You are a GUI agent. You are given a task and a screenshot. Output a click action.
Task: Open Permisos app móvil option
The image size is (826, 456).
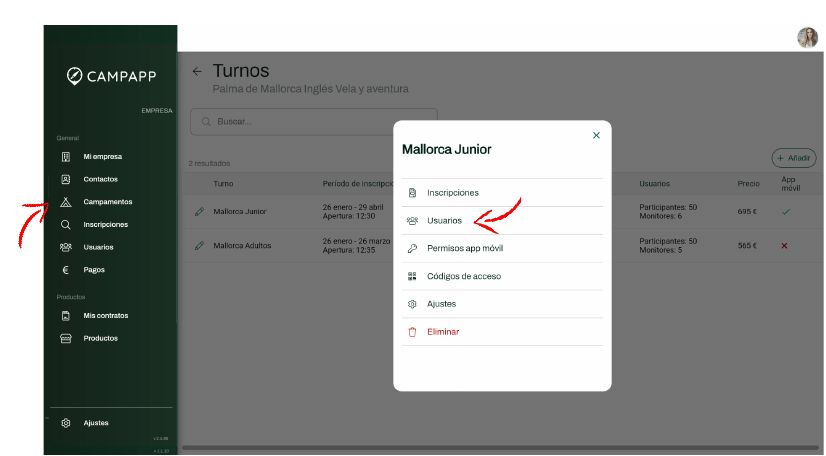tap(465, 248)
